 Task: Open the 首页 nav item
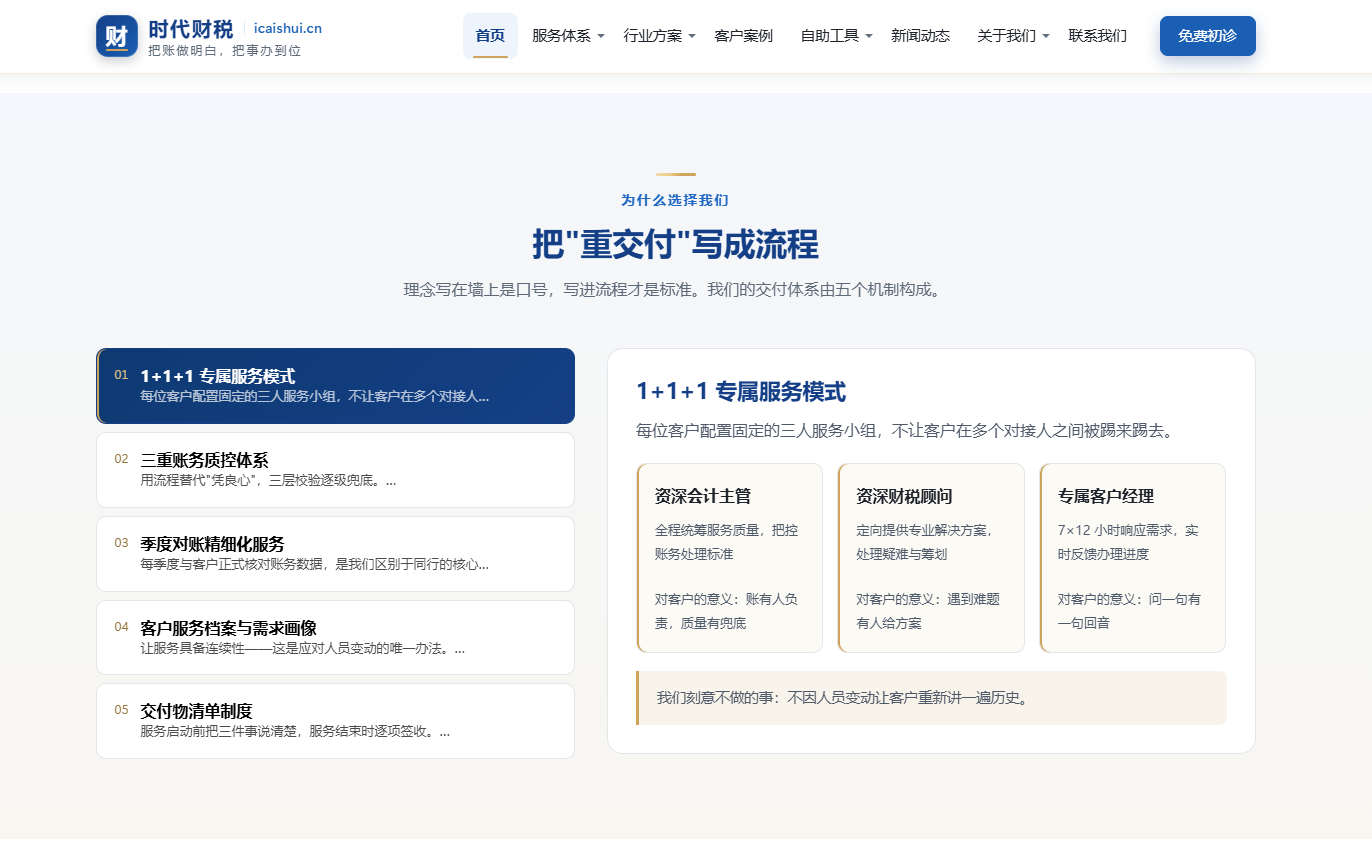click(x=490, y=36)
